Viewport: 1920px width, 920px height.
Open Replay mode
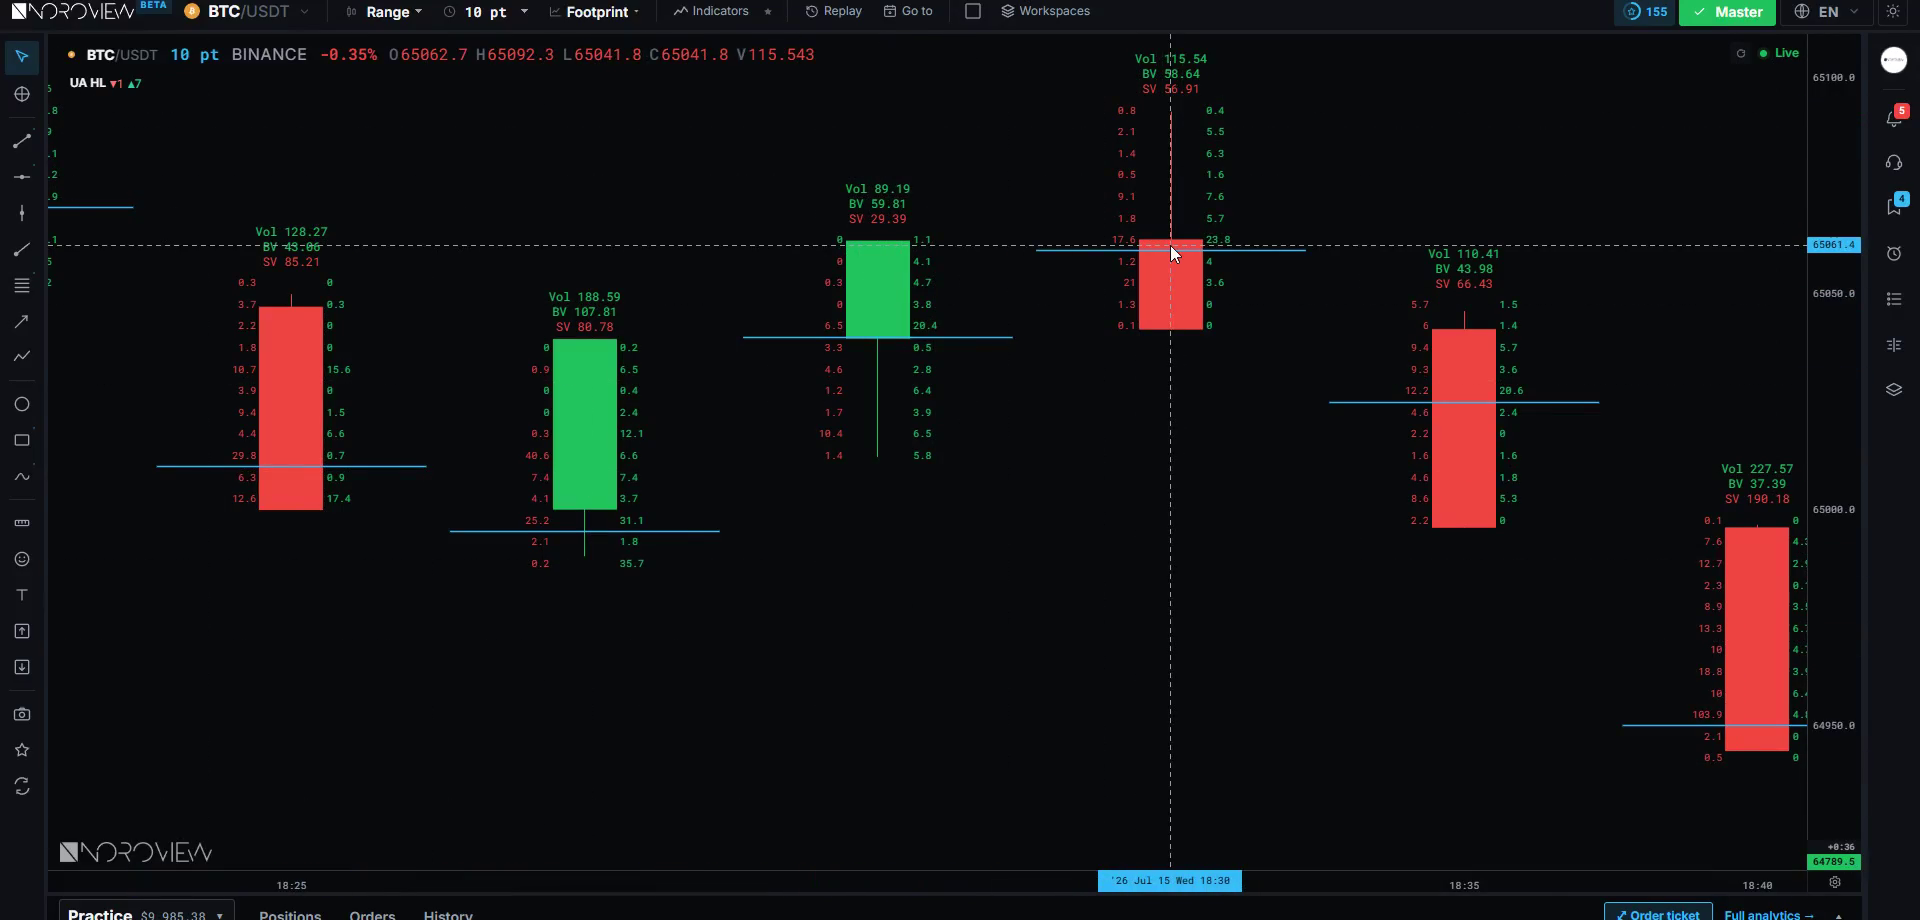(834, 12)
